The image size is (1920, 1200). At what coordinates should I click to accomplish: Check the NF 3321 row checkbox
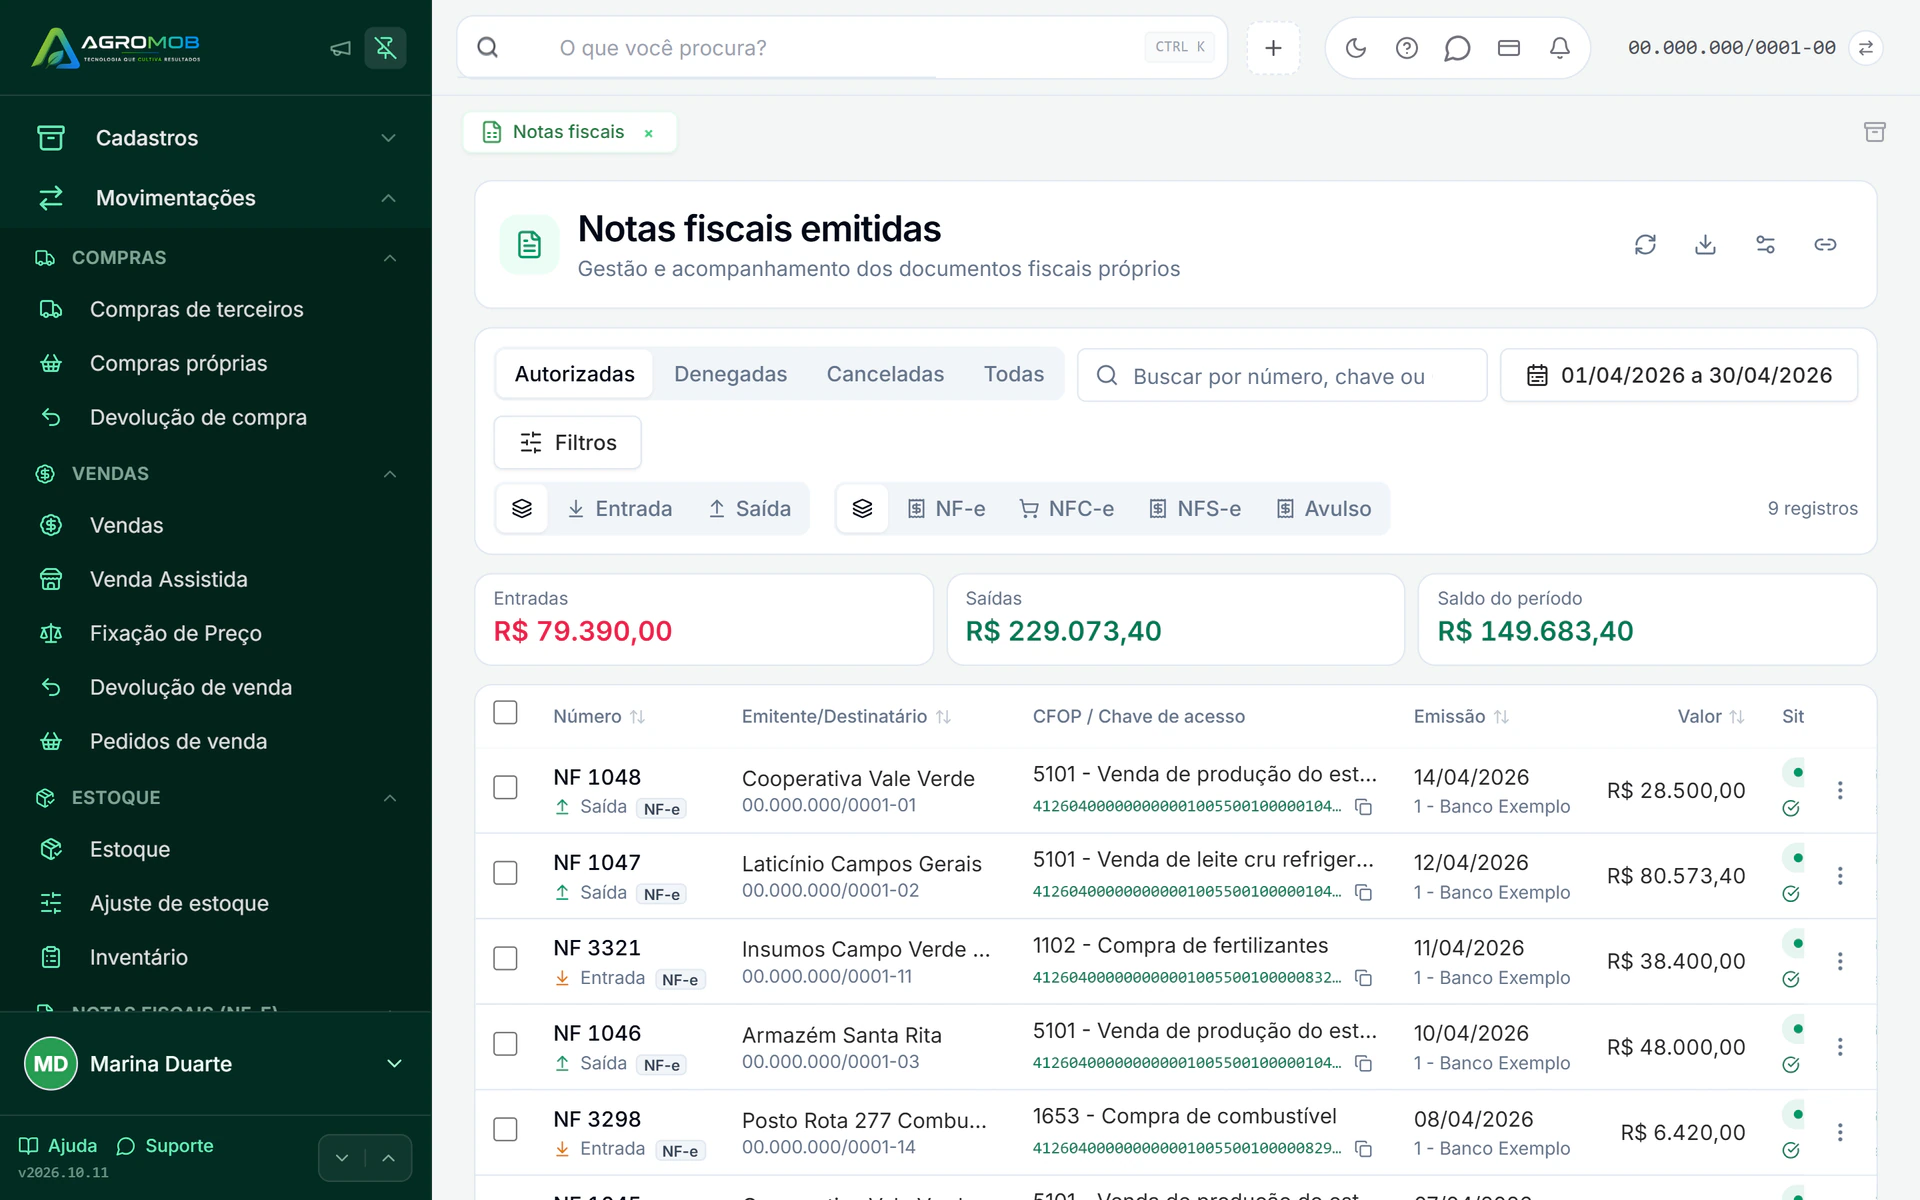pos(506,959)
